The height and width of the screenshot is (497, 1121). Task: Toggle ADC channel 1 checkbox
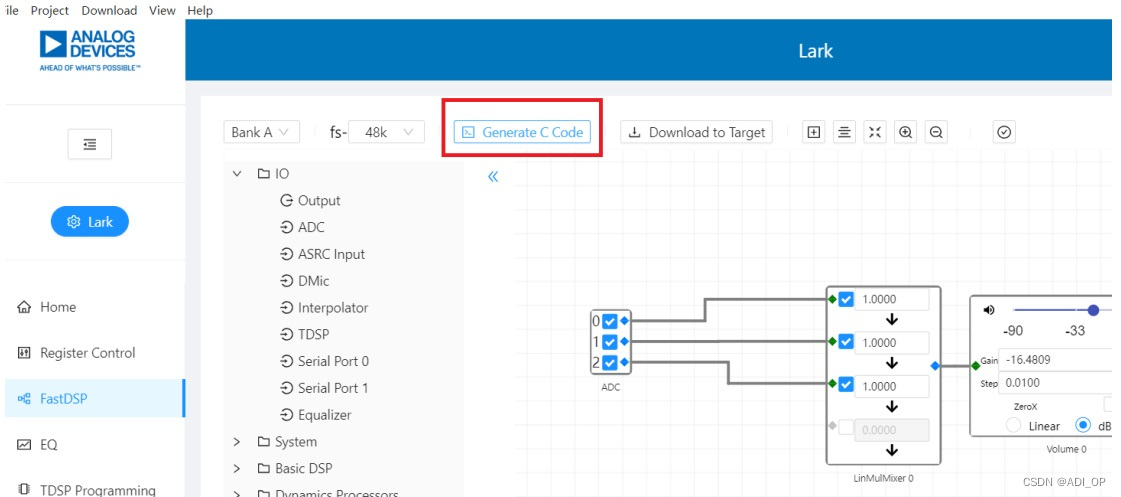[x=609, y=342]
